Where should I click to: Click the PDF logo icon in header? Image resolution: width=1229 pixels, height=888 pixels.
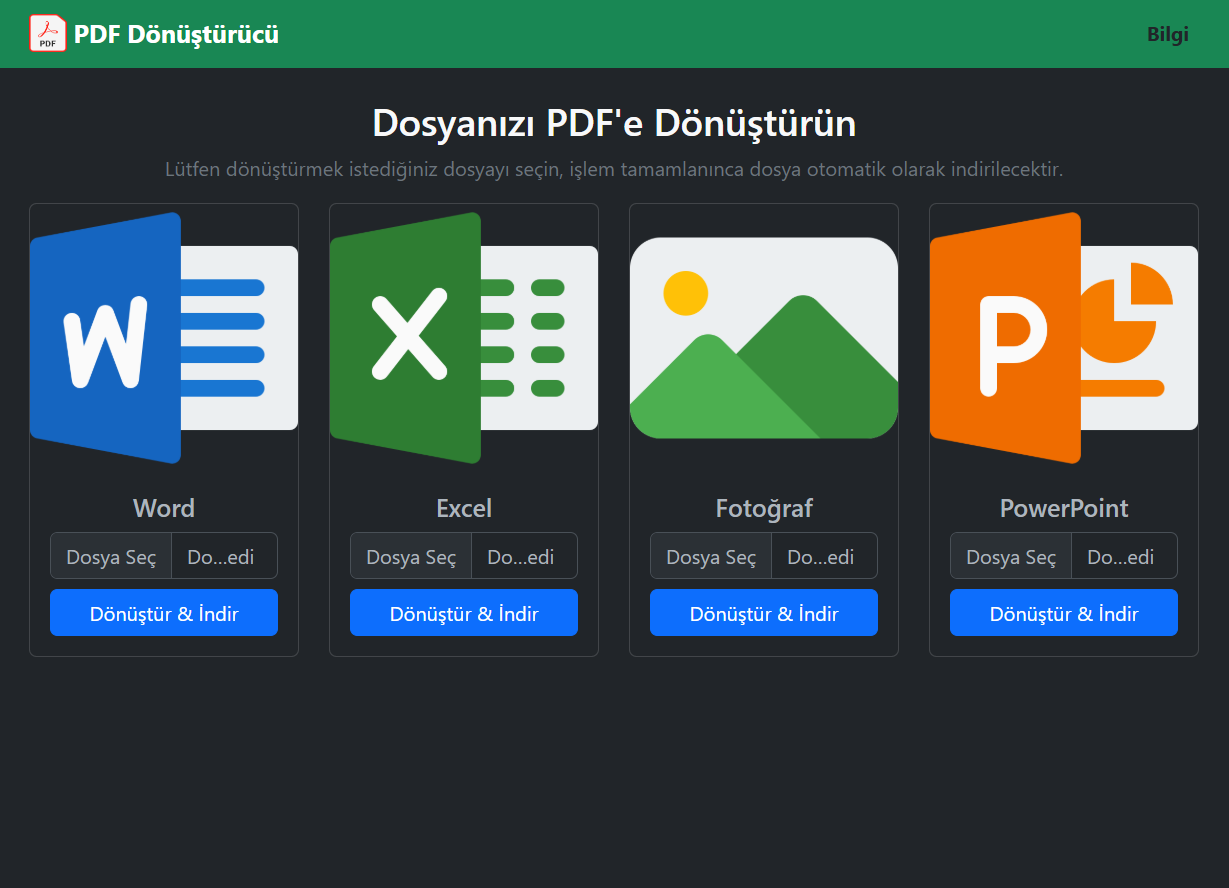click(48, 34)
